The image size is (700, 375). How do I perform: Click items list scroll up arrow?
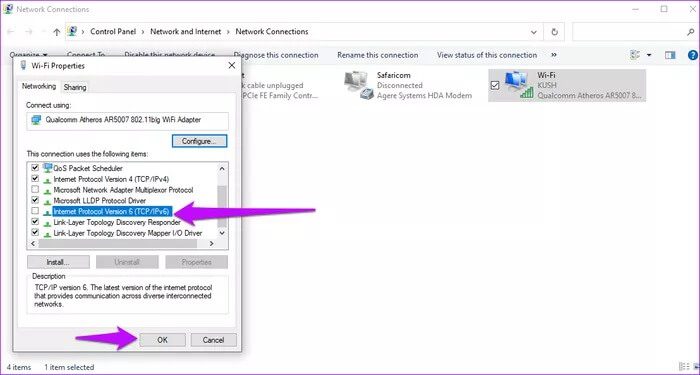point(222,168)
